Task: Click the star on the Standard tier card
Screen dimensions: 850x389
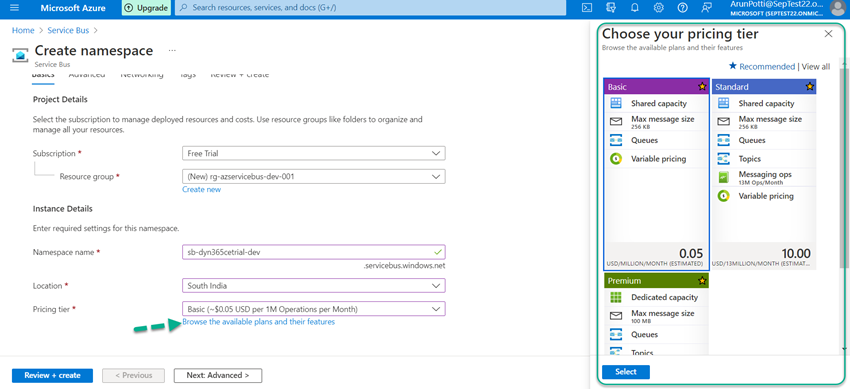Action: (x=810, y=87)
